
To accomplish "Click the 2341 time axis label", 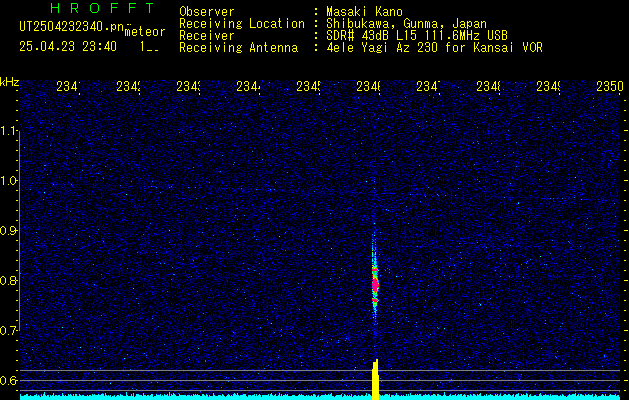I will [x=68, y=86].
